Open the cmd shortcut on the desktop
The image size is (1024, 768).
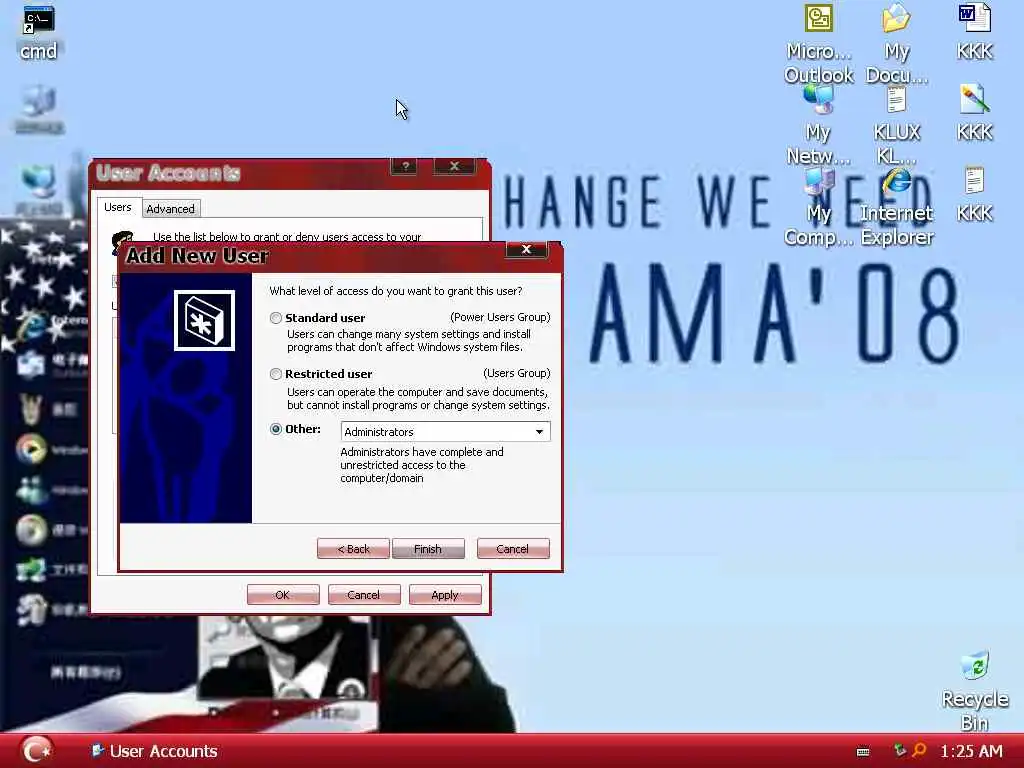pyautogui.click(x=39, y=34)
